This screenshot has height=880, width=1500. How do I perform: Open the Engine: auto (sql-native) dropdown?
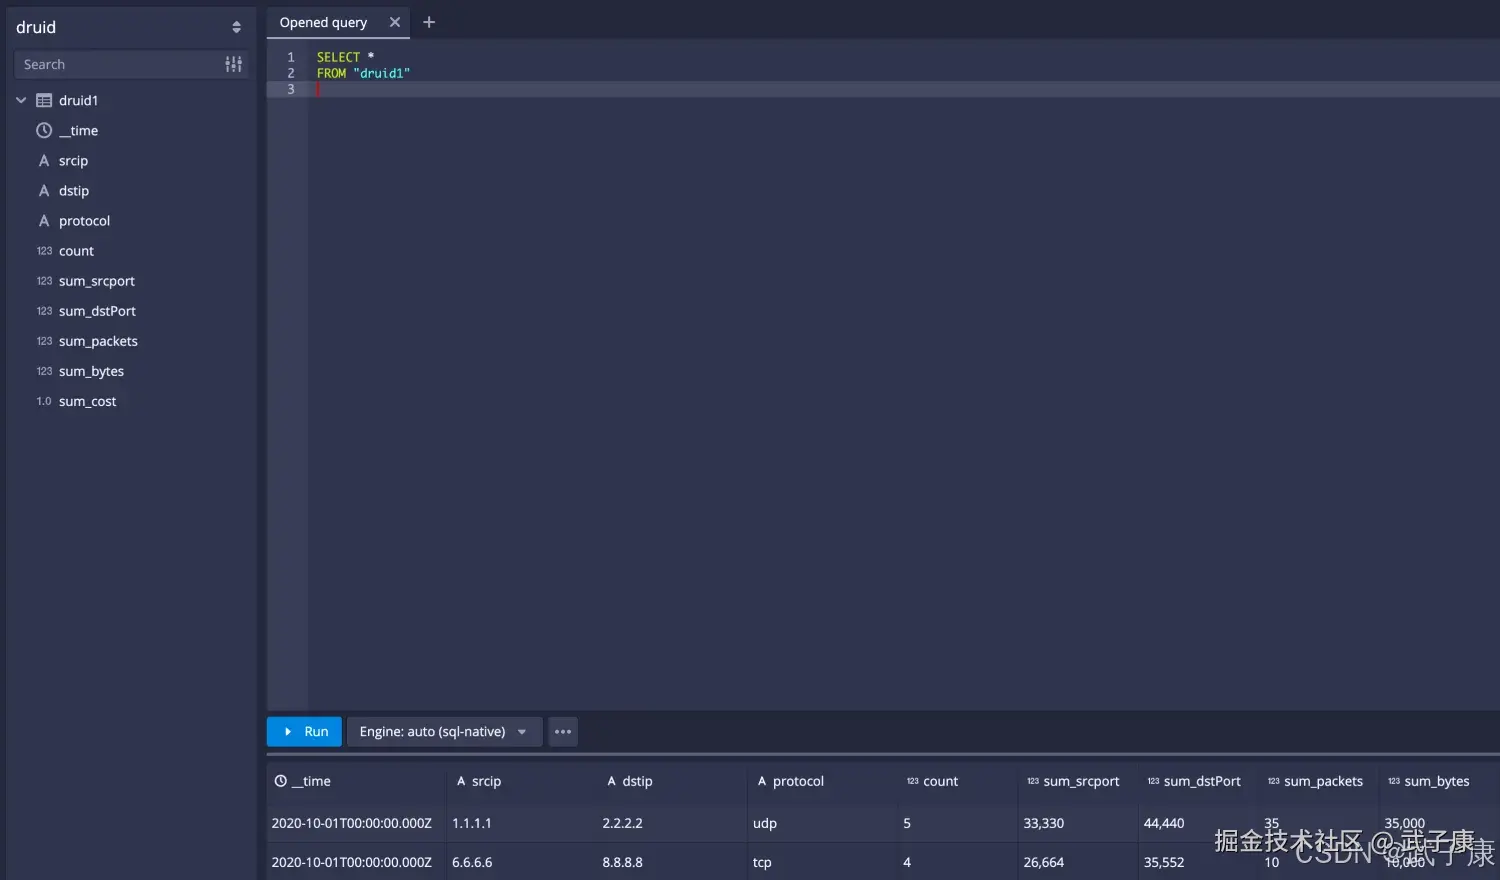click(443, 731)
